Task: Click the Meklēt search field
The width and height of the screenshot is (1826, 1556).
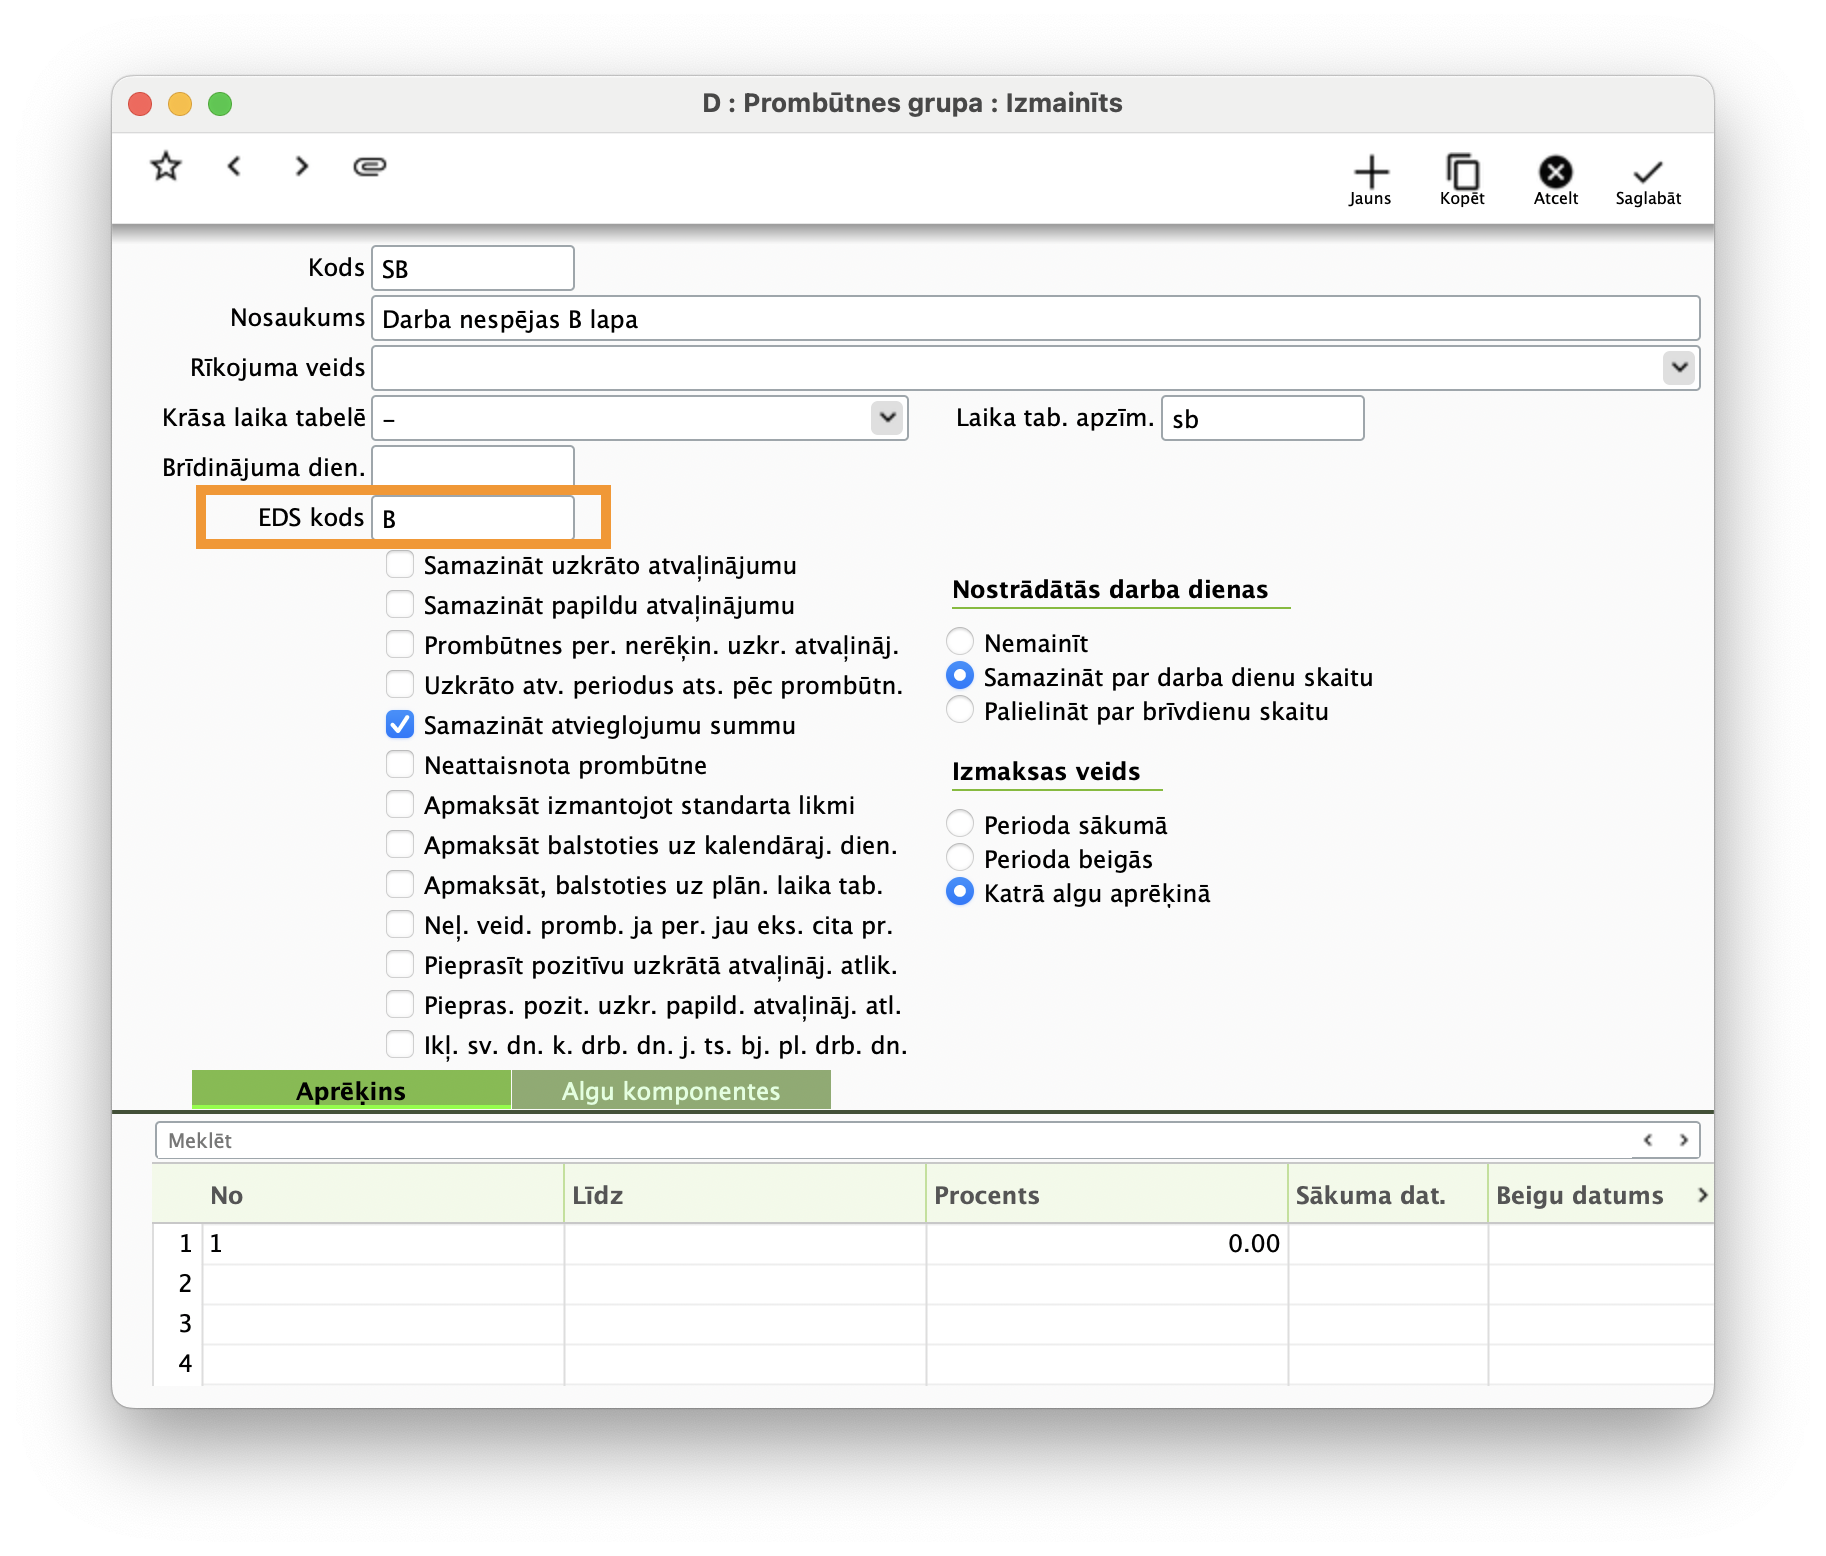Action: pyautogui.click(x=890, y=1140)
